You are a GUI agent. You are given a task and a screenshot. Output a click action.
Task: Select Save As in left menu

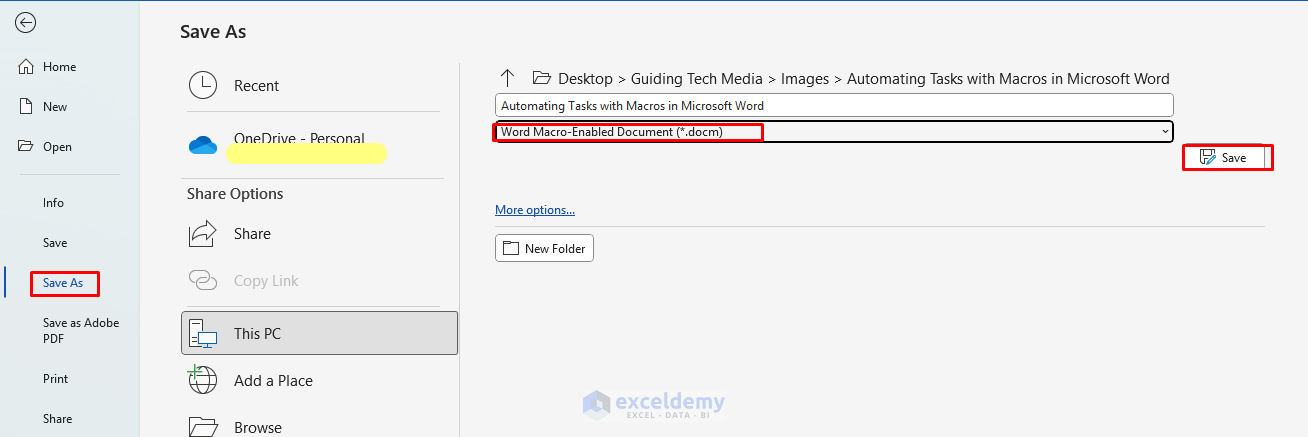pos(63,283)
